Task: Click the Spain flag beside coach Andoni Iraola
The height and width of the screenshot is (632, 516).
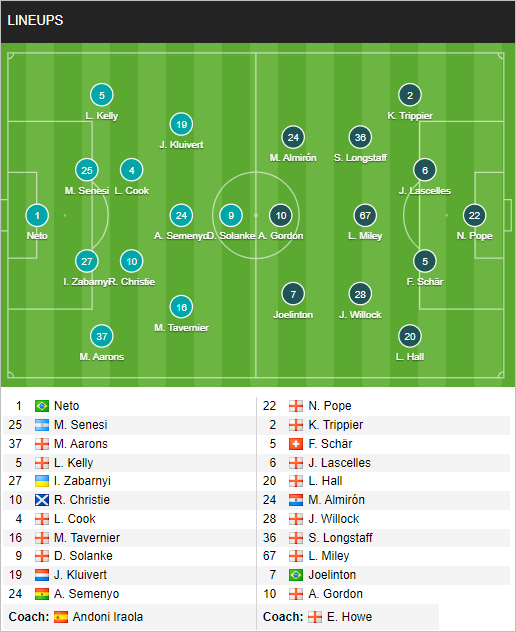Action: pyautogui.click(x=61, y=617)
